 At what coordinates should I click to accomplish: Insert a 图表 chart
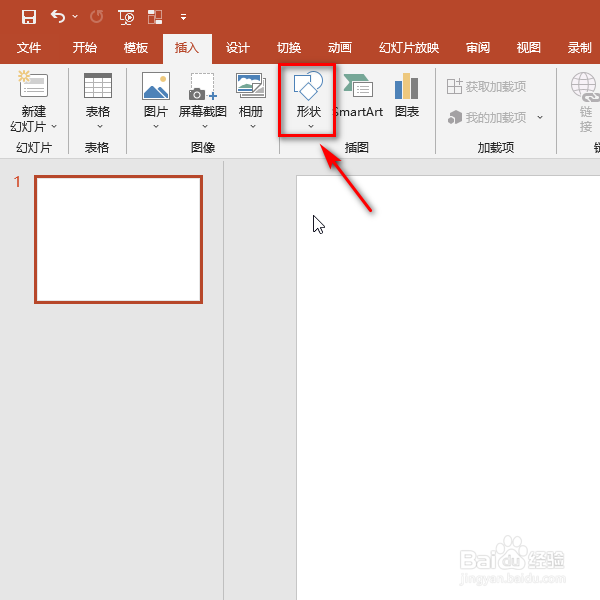407,96
